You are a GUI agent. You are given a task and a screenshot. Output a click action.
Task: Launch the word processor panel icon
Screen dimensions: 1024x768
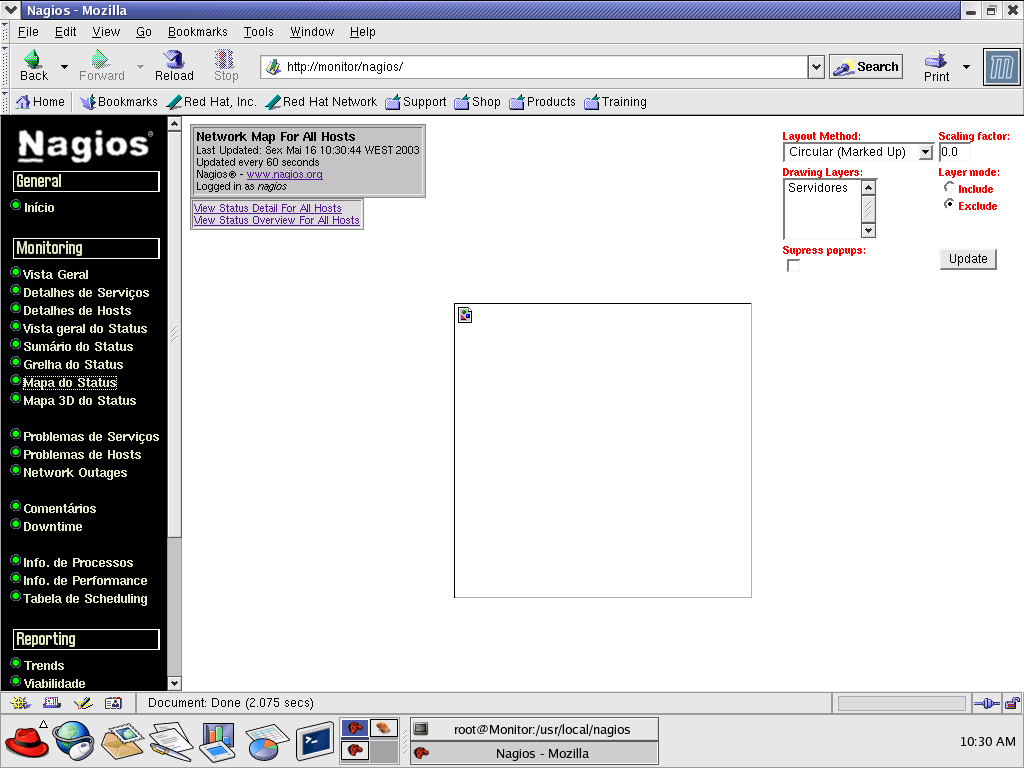pyautogui.click(x=170, y=742)
